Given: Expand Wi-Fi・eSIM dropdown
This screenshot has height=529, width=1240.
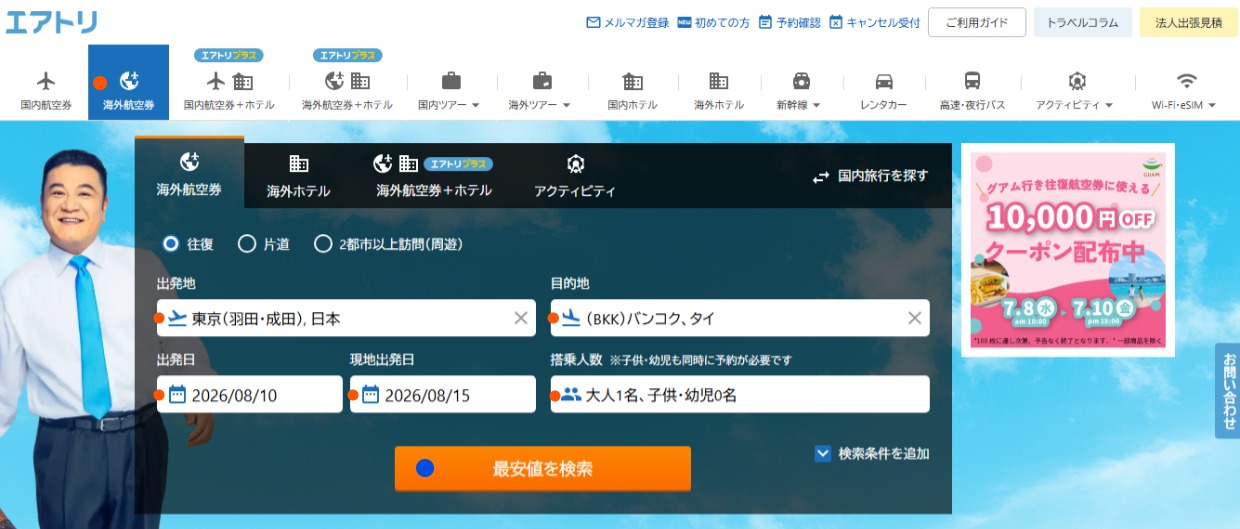Looking at the screenshot, I should coord(1186,90).
